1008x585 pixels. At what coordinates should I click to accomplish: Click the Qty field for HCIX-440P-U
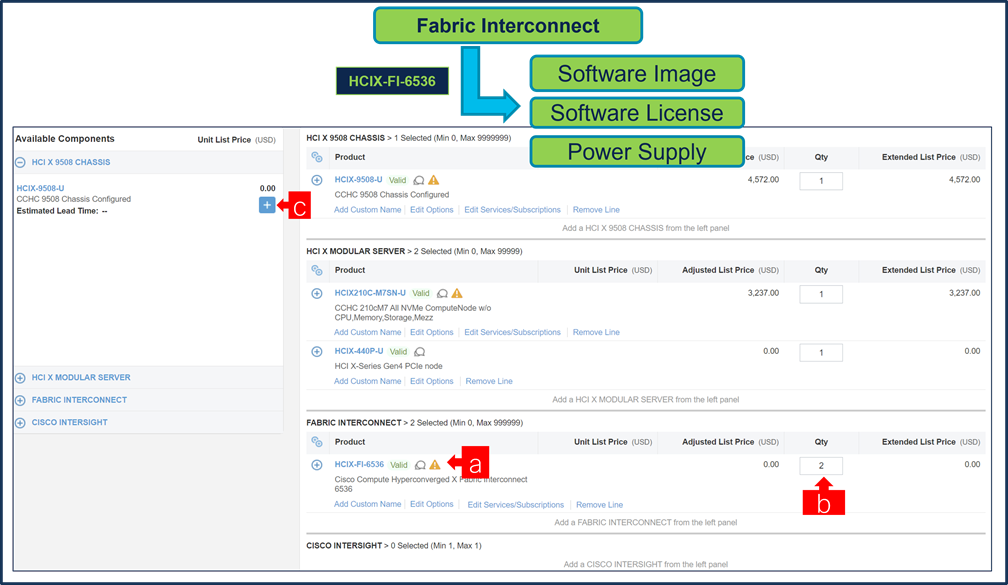(x=821, y=353)
